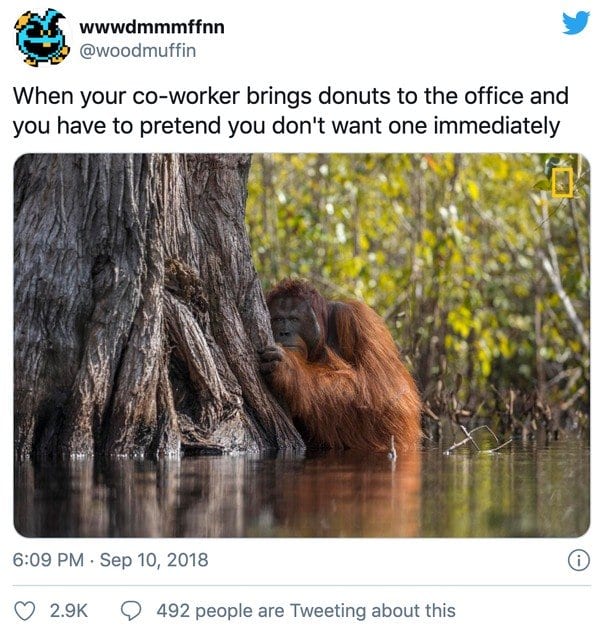Open the 6:09 PM timestamp

click(x=46, y=560)
